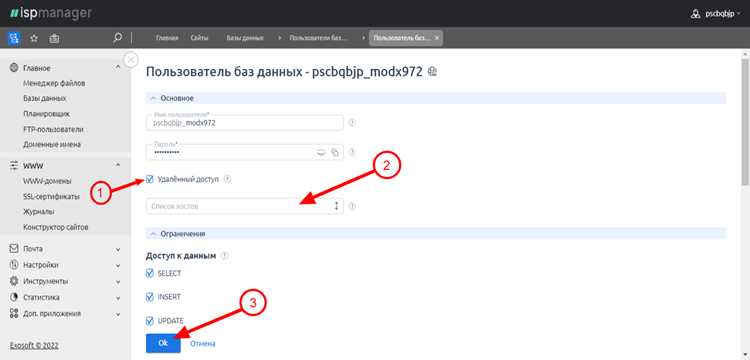The width and height of the screenshot is (750, 360).
Task: Show password eye icon
Action: click(321, 153)
